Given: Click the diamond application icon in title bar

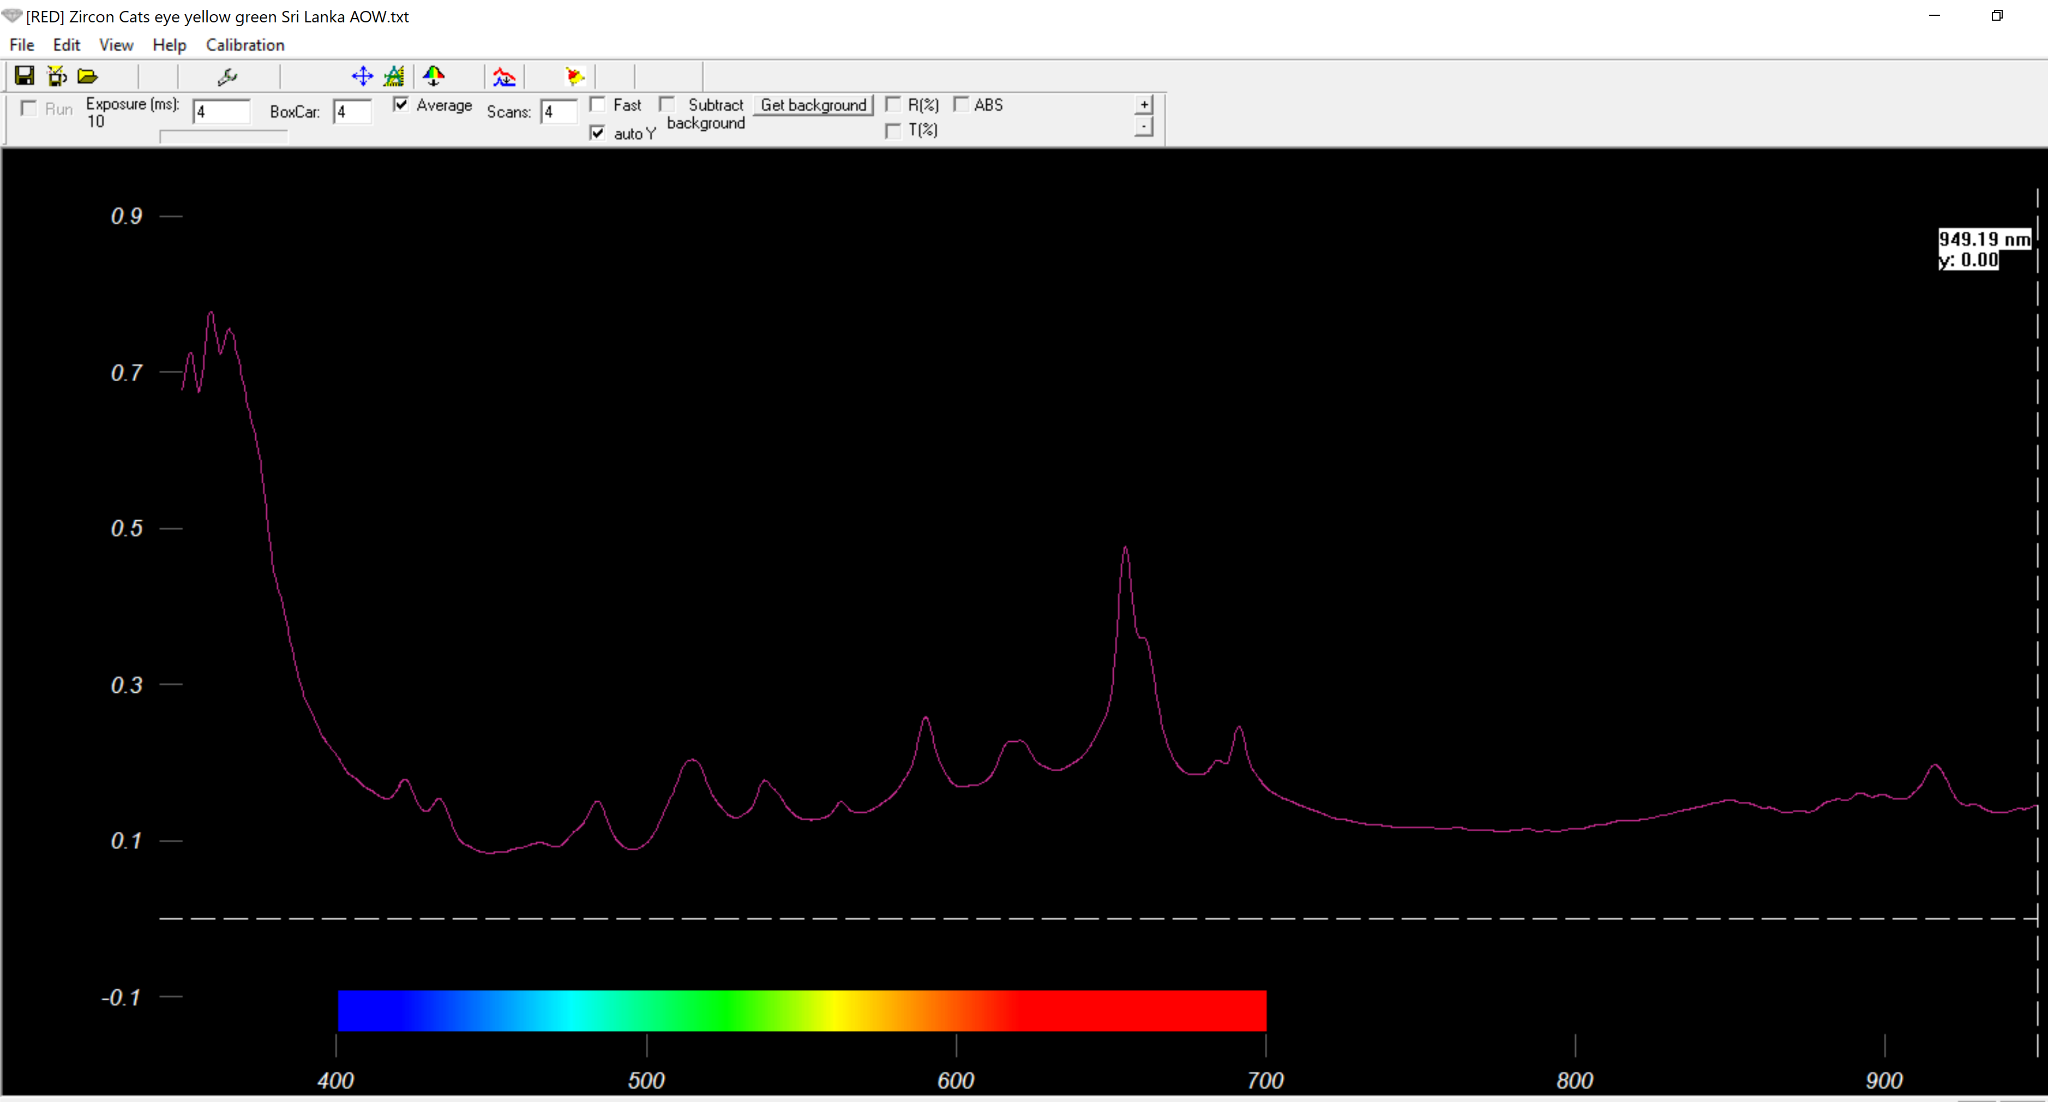Looking at the screenshot, I should [12, 16].
